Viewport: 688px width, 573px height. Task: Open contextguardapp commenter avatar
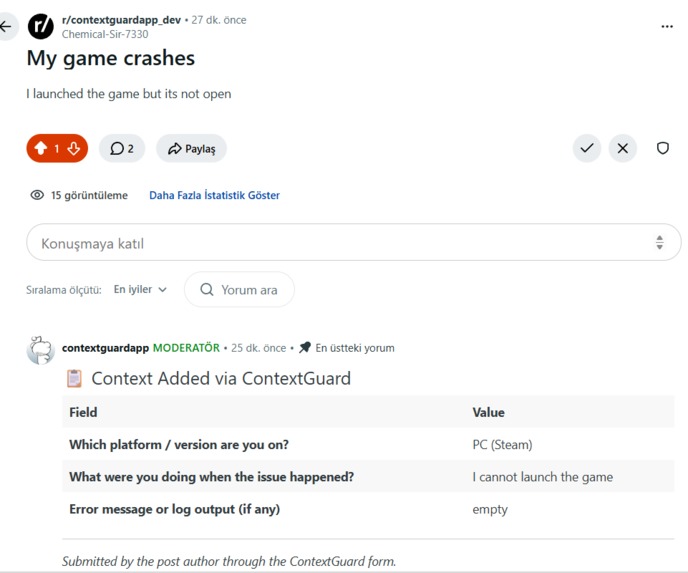coord(40,350)
